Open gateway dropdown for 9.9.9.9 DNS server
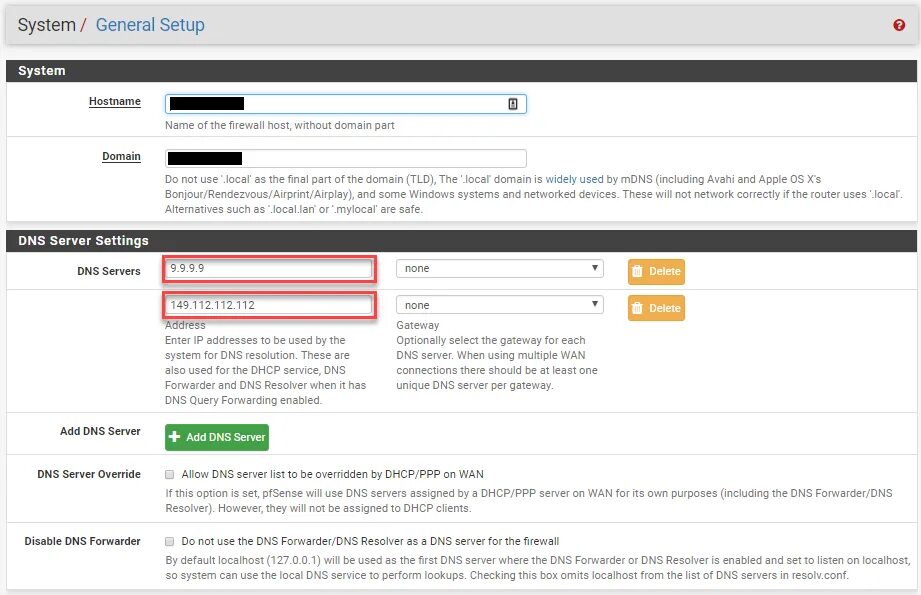This screenshot has width=921, height=595. 500,268
